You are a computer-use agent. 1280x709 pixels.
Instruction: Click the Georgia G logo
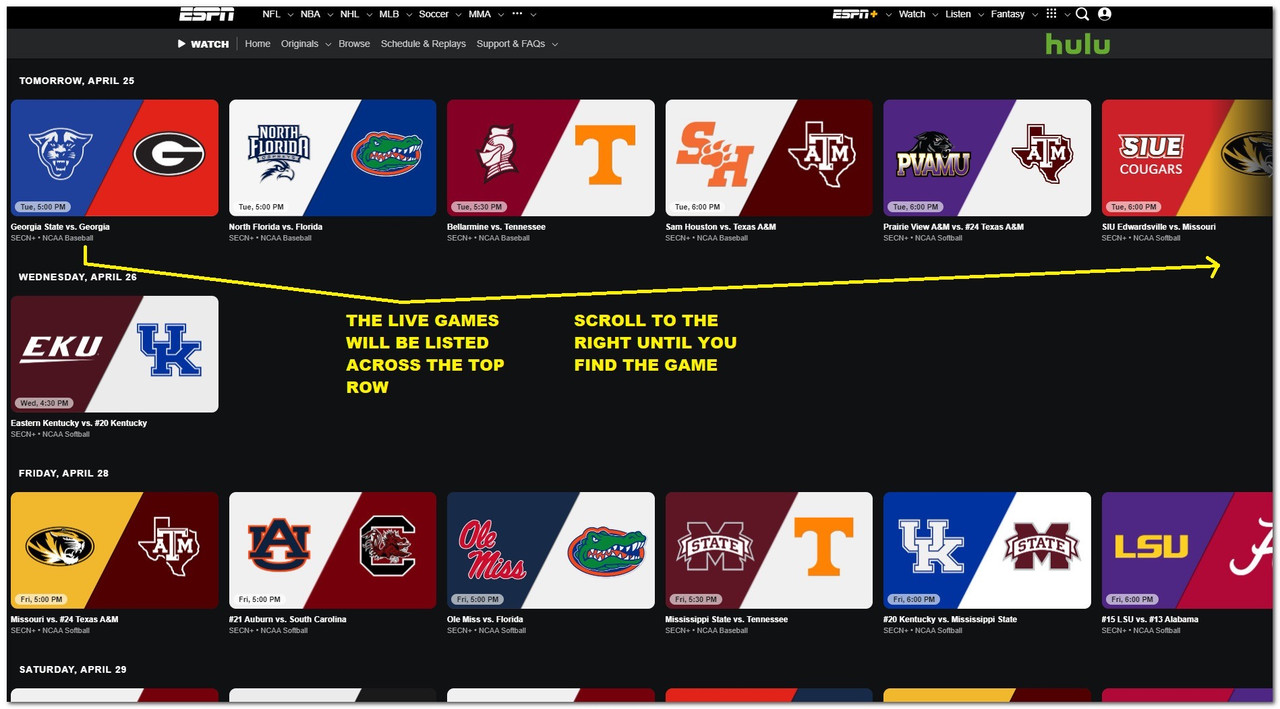tap(169, 154)
